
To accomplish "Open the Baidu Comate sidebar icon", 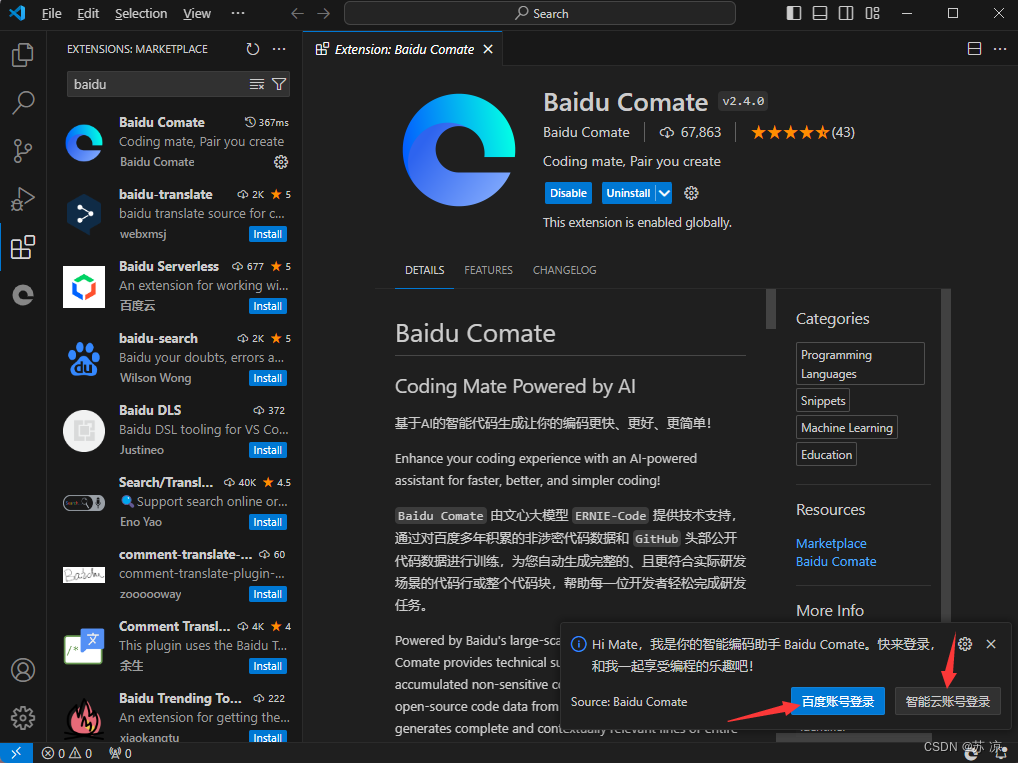I will tap(23, 295).
